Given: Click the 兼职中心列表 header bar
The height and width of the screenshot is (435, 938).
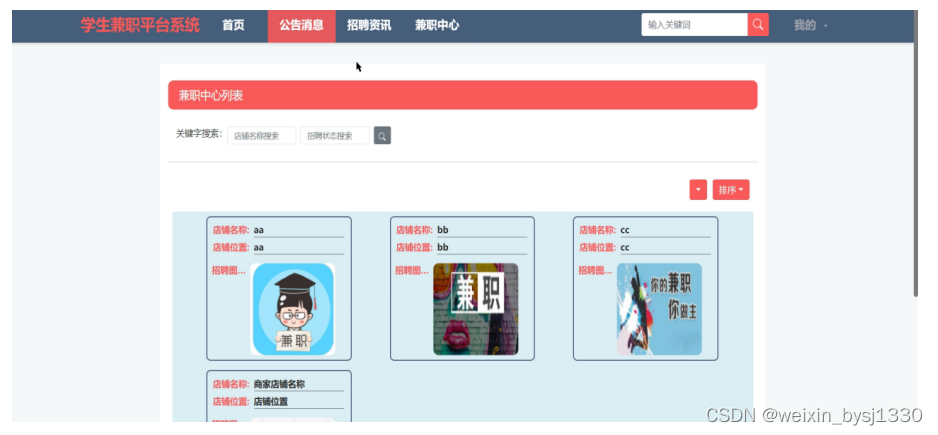Looking at the screenshot, I should (462, 95).
